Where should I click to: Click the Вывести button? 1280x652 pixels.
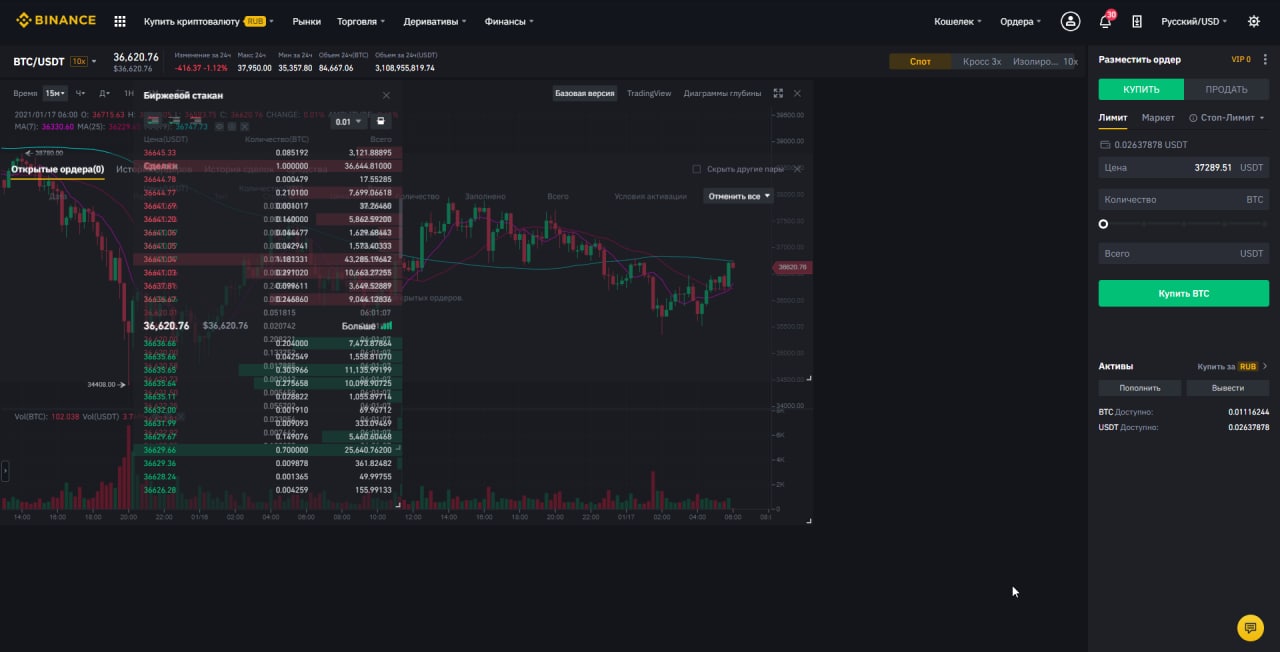pyautogui.click(x=1228, y=388)
